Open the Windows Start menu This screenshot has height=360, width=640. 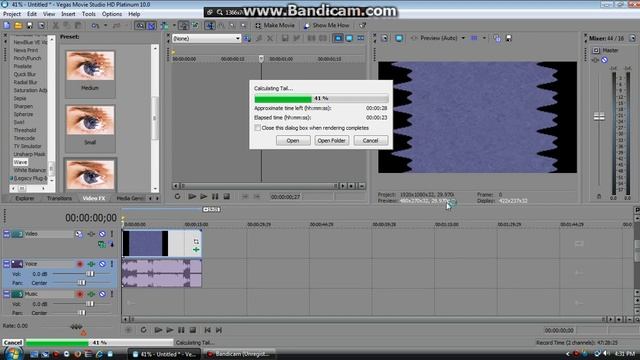coord(13,353)
